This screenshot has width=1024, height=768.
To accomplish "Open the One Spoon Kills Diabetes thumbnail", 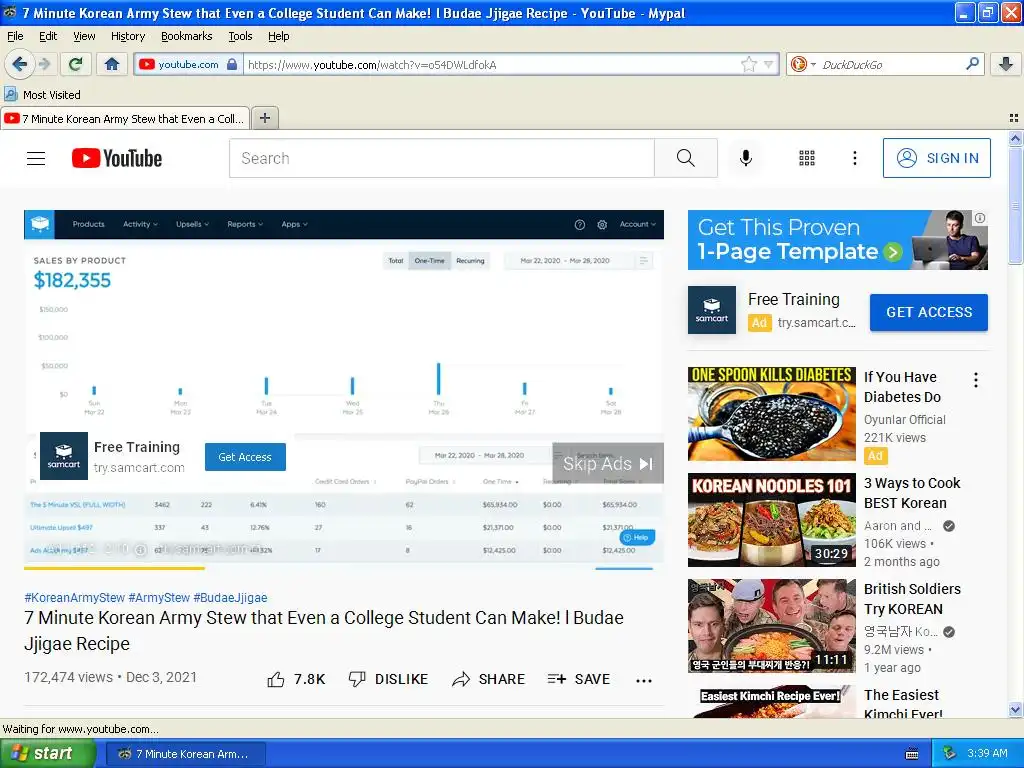I will coord(771,414).
